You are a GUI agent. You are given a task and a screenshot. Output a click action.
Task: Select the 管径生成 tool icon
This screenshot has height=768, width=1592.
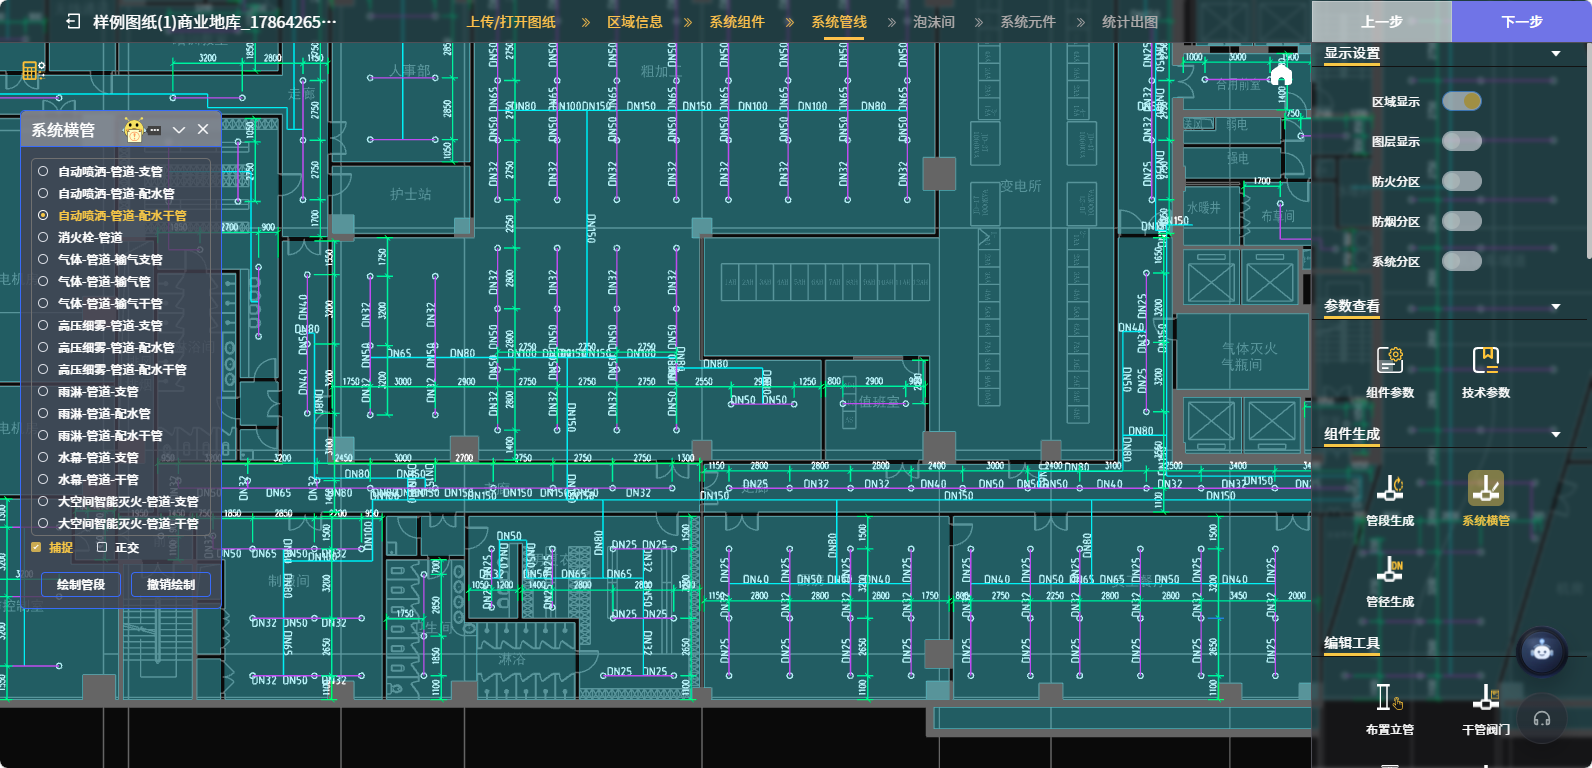click(1390, 570)
